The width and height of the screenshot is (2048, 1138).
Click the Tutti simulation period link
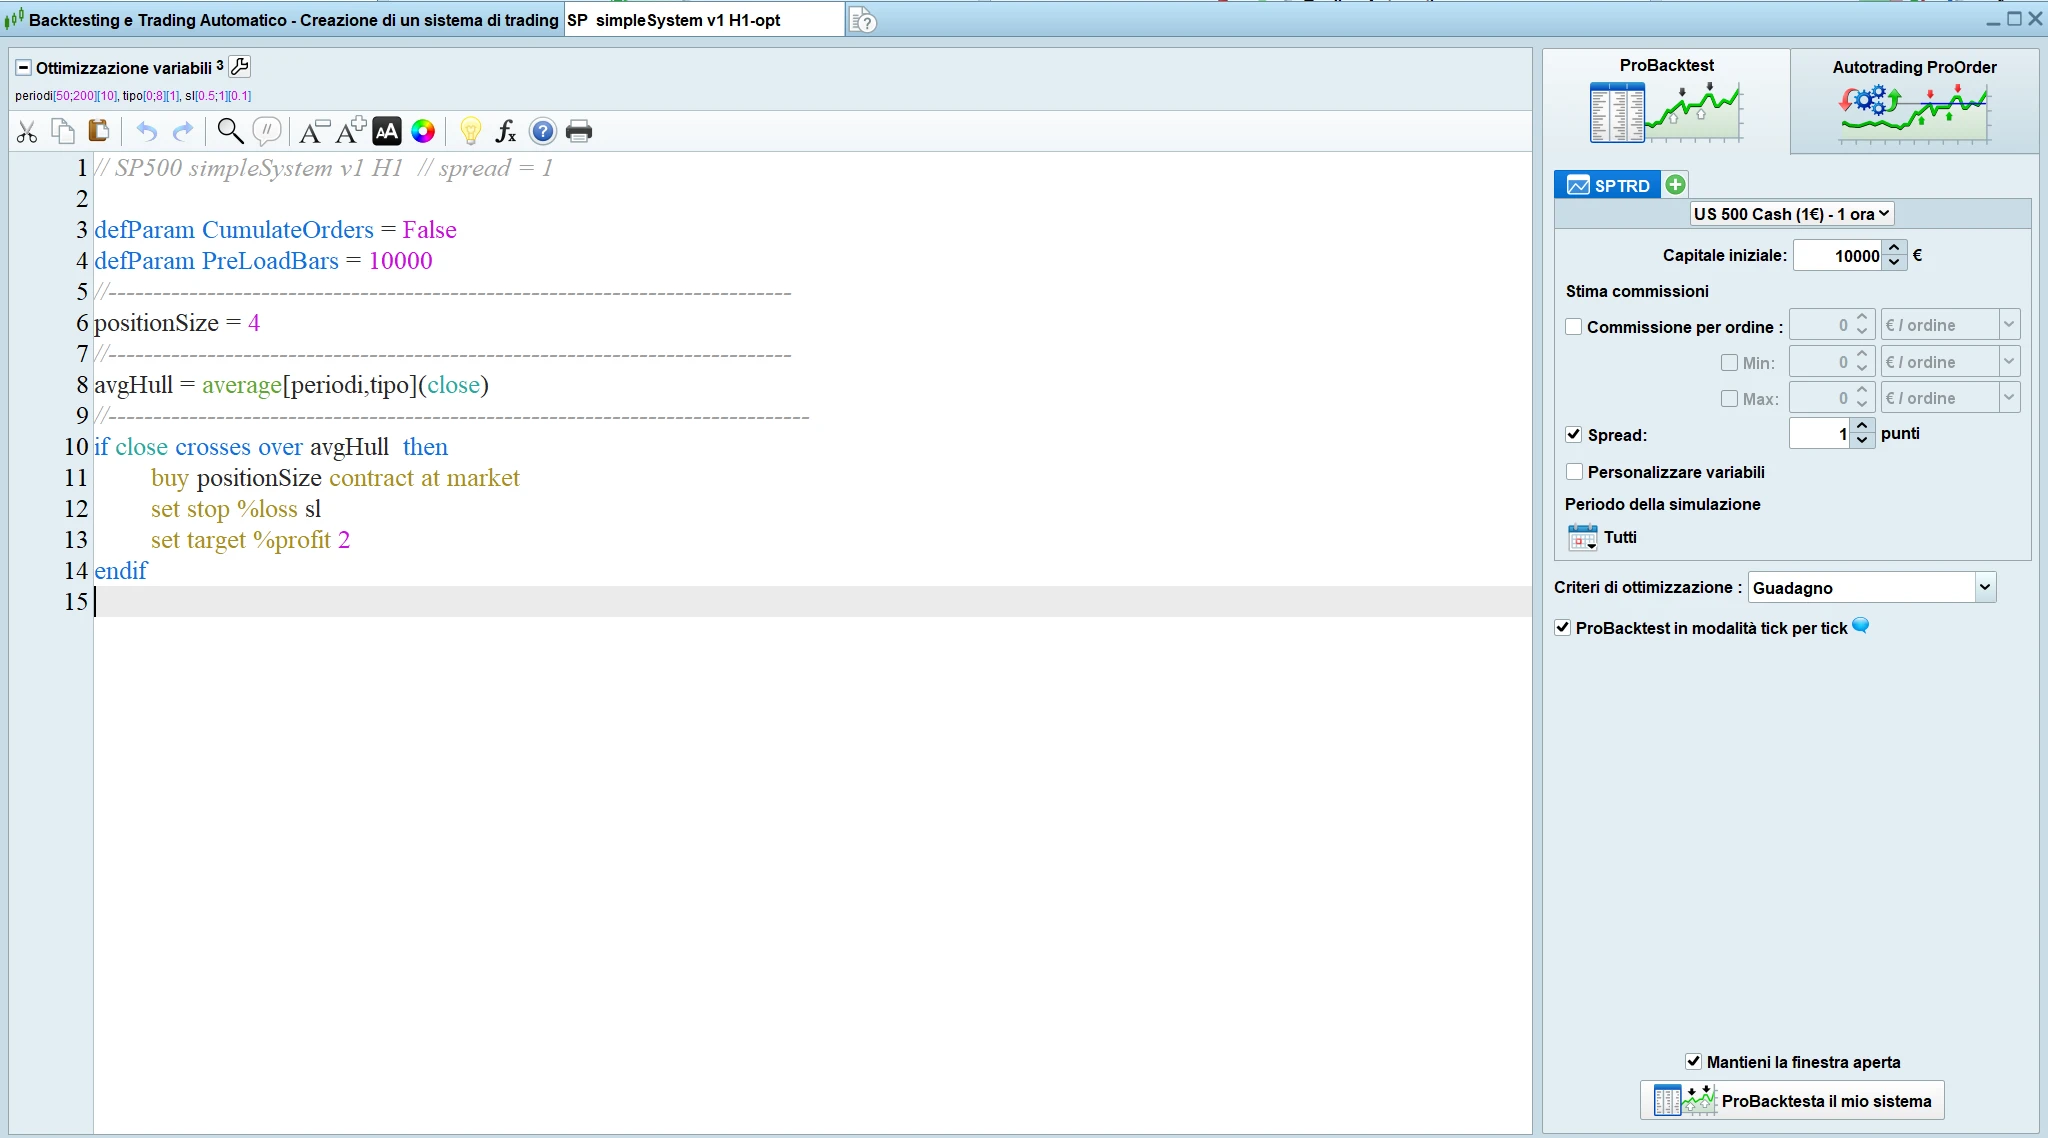pos(1620,537)
